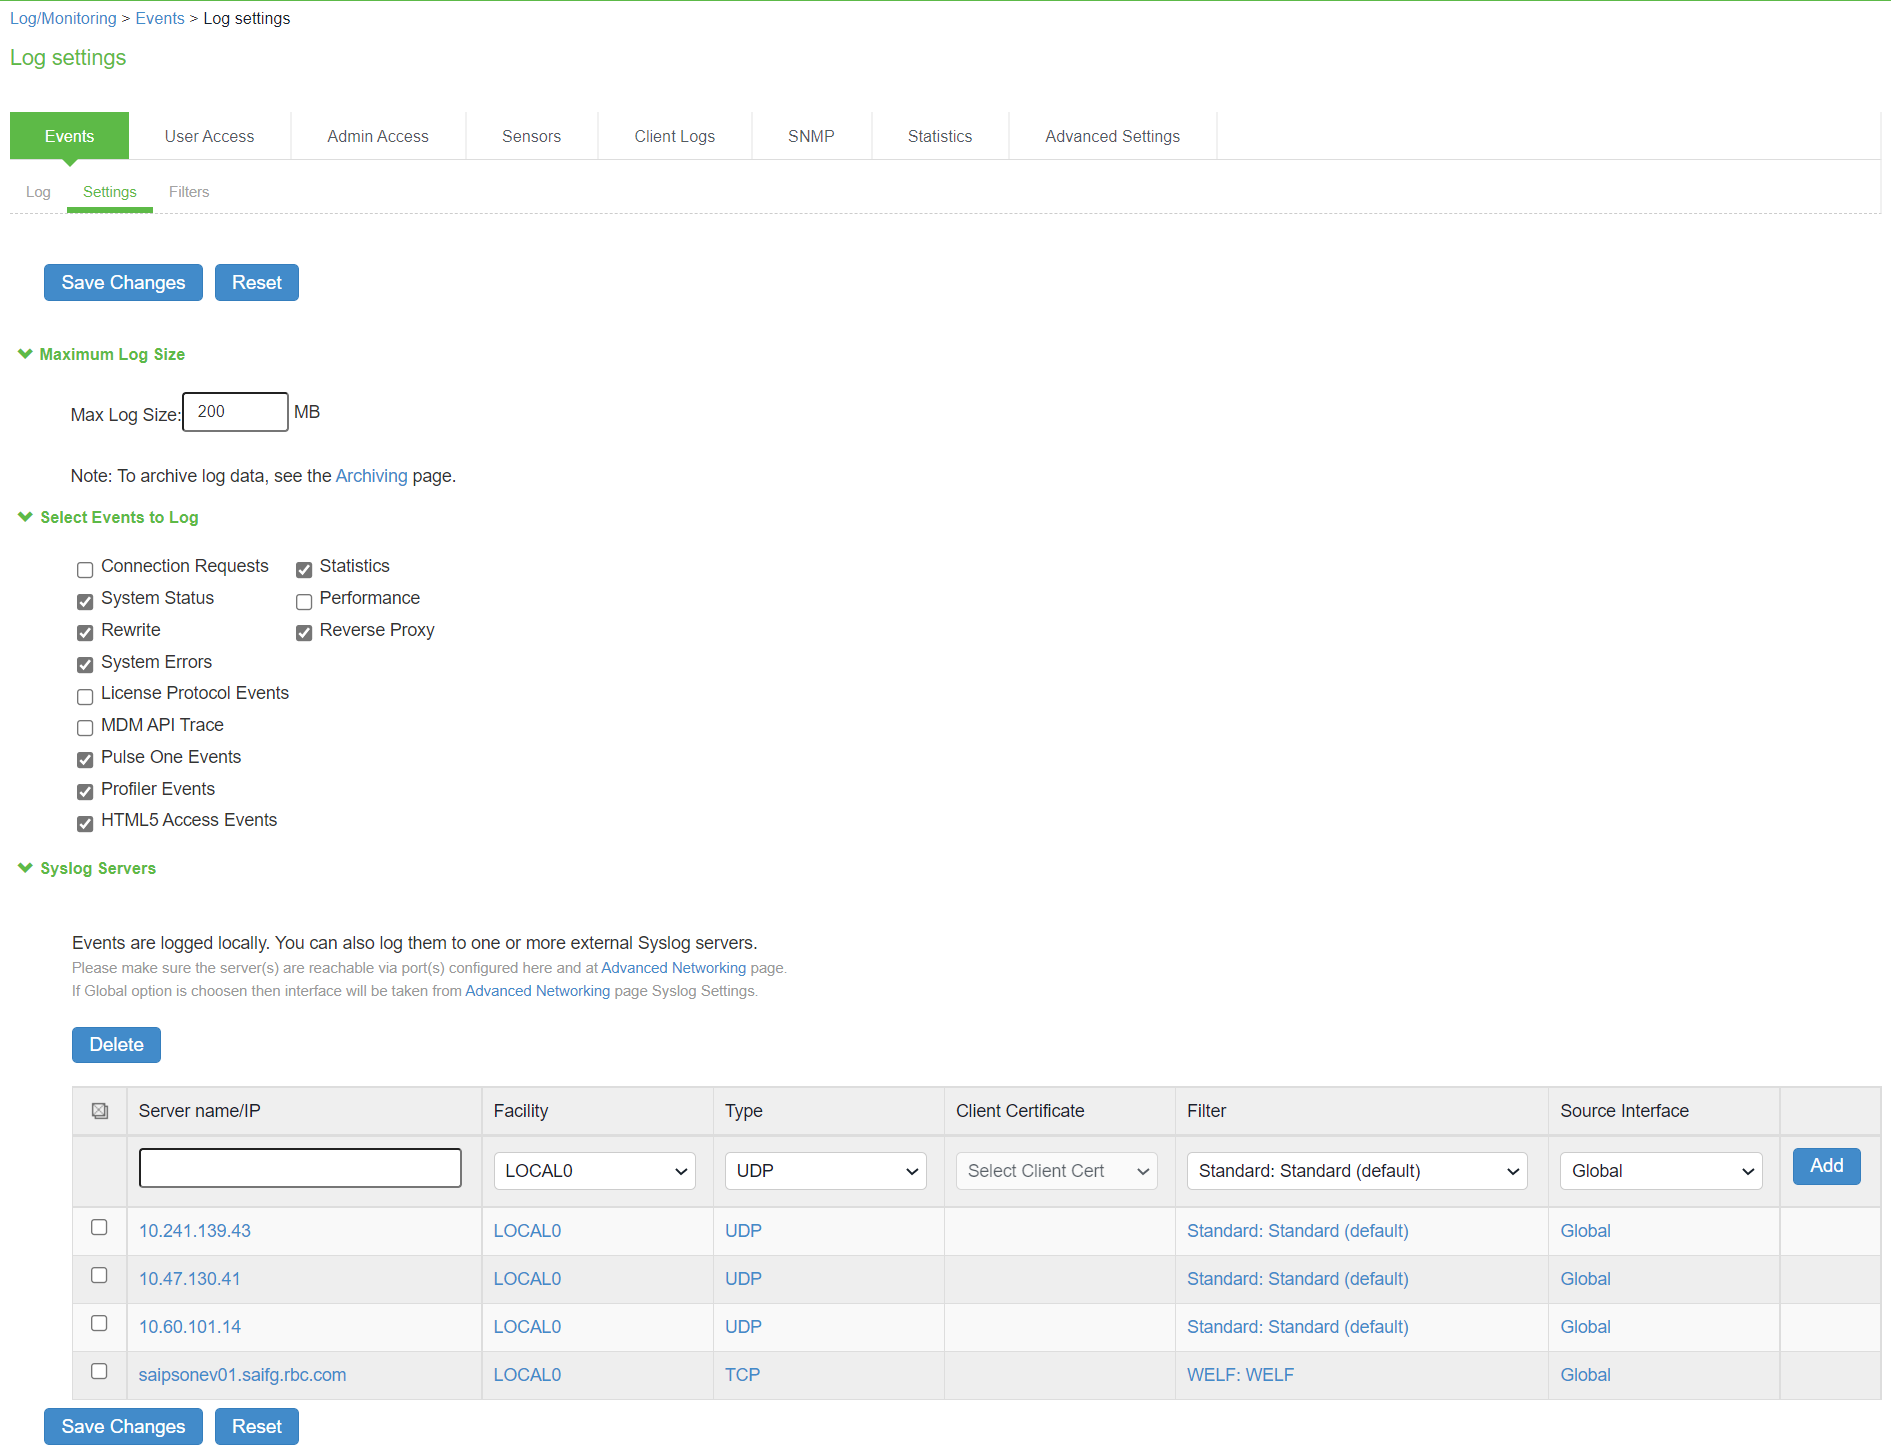This screenshot has height=1451, width=1891.
Task: Collapse the Maximum Log Size section
Action: (24, 354)
